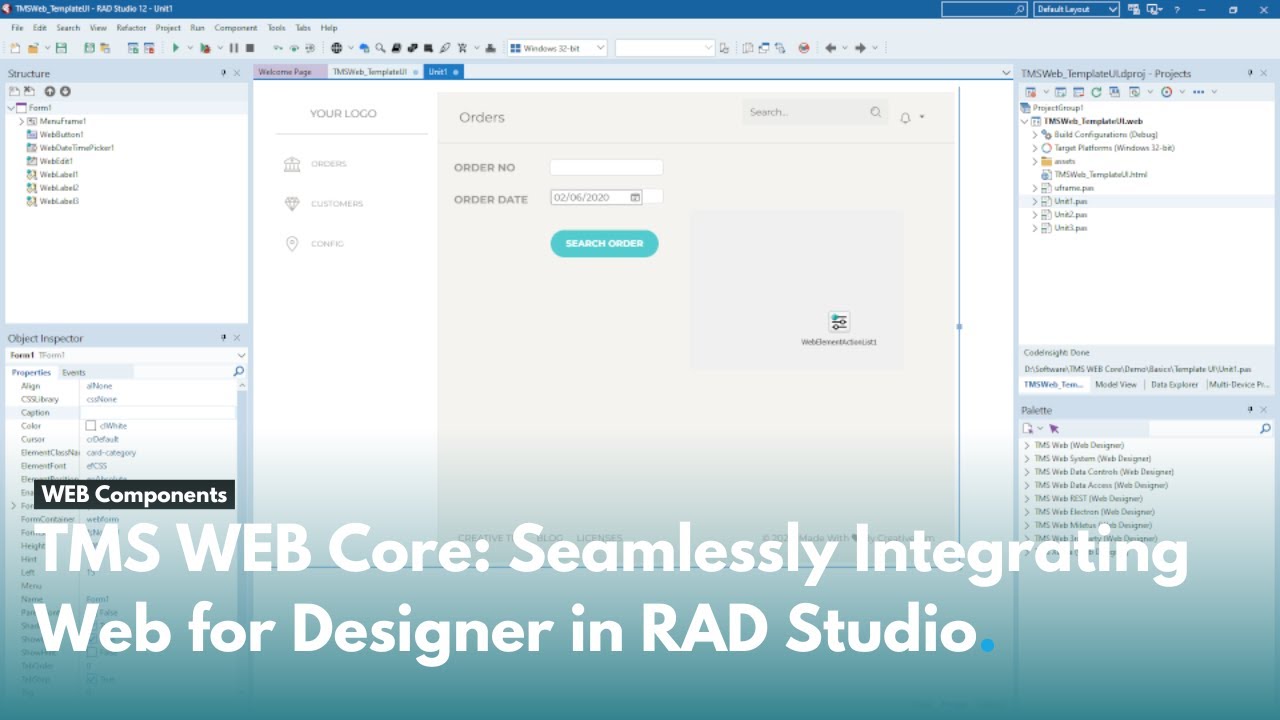Click the magnifier icon in the form's Search box
Screen dimensions: 1280x720
click(876, 112)
